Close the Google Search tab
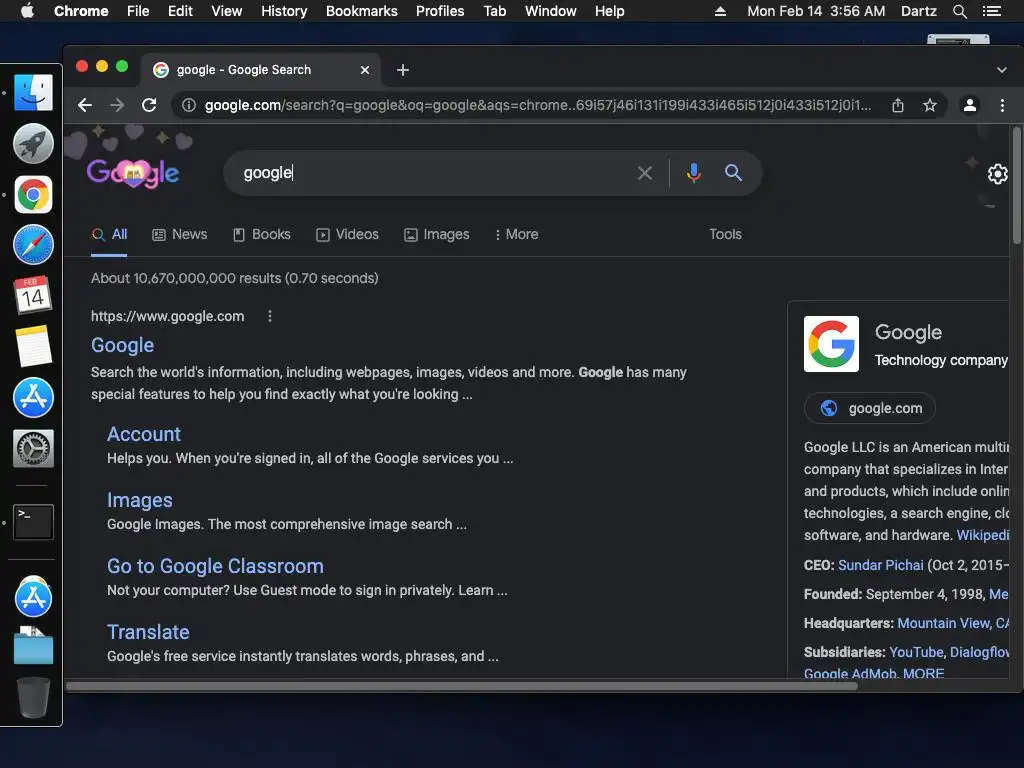 pyautogui.click(x=365, y=70)
